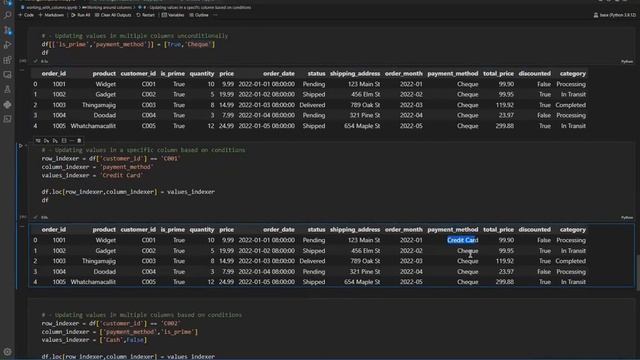Open Remote Explorer in the activity bar
The image size is (640, 360).
(7, 75)
